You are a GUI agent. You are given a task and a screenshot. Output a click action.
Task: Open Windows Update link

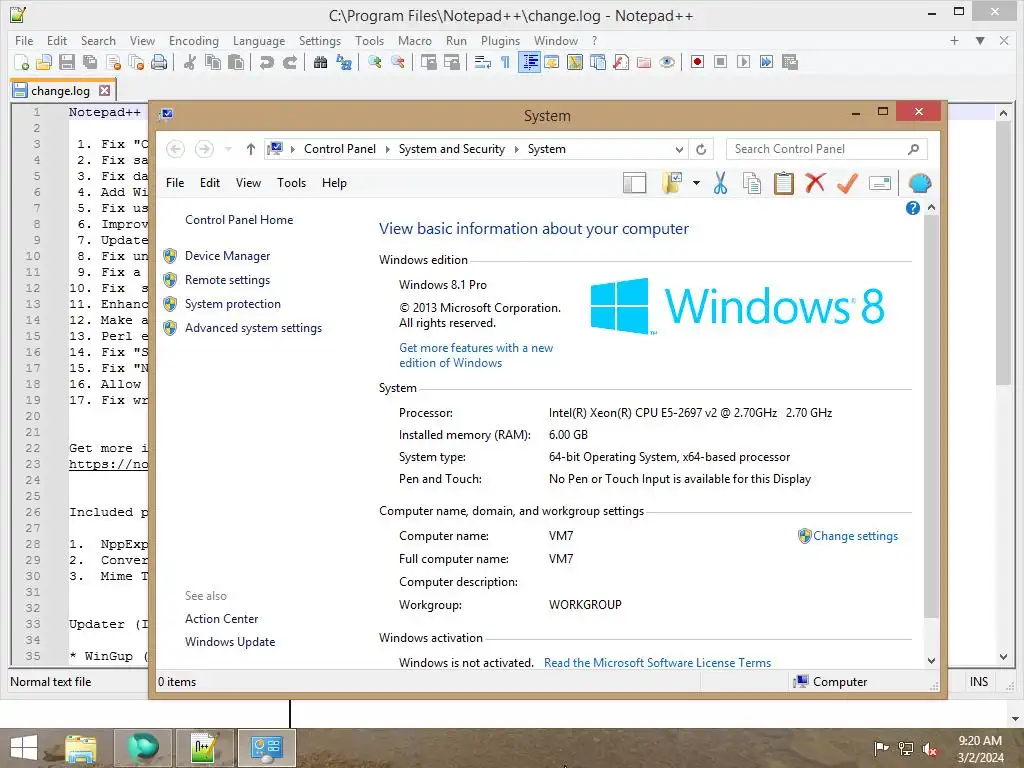[x=230, y=642]
